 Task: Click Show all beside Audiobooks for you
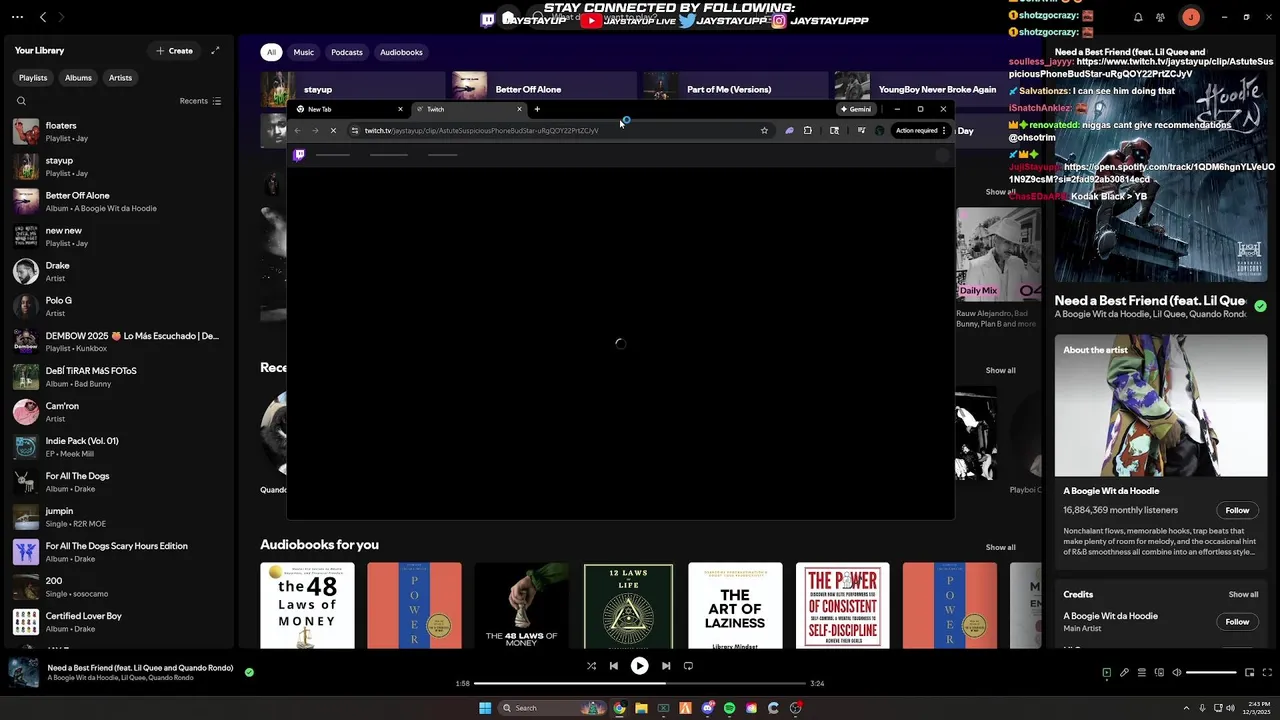click(x=1000, y=547)
